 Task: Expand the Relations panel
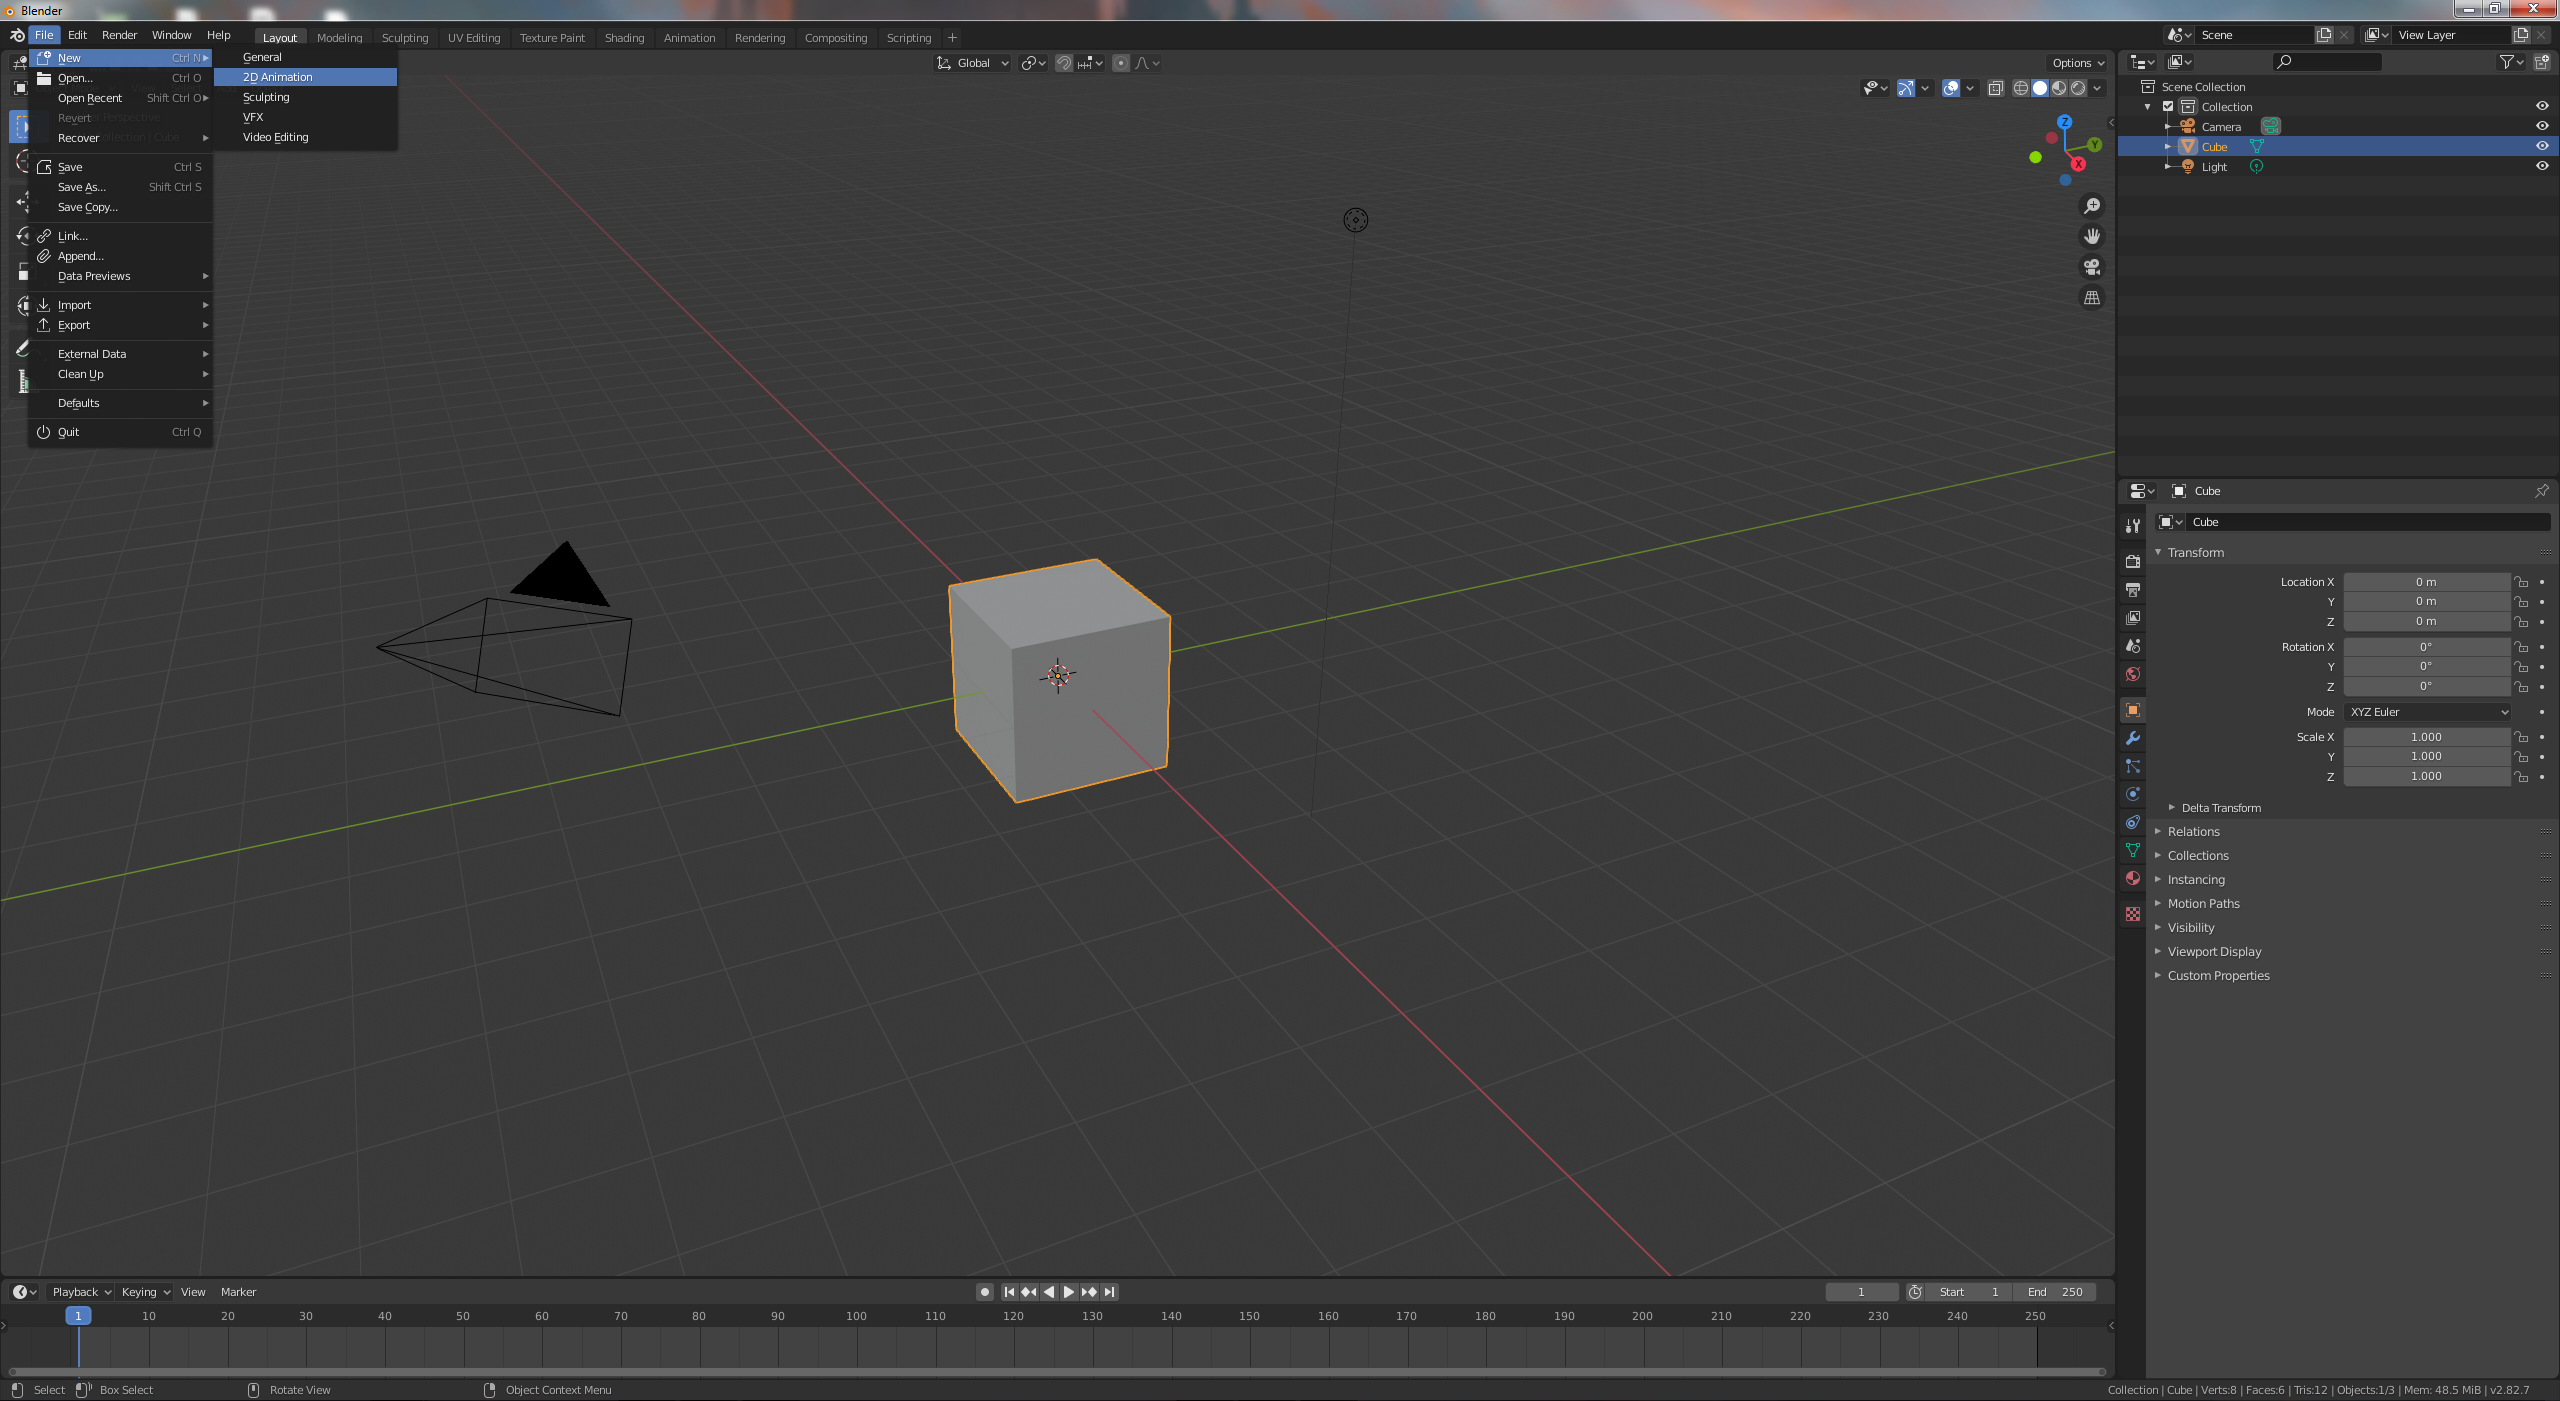pyautogui.click(x=2193, y=832)
